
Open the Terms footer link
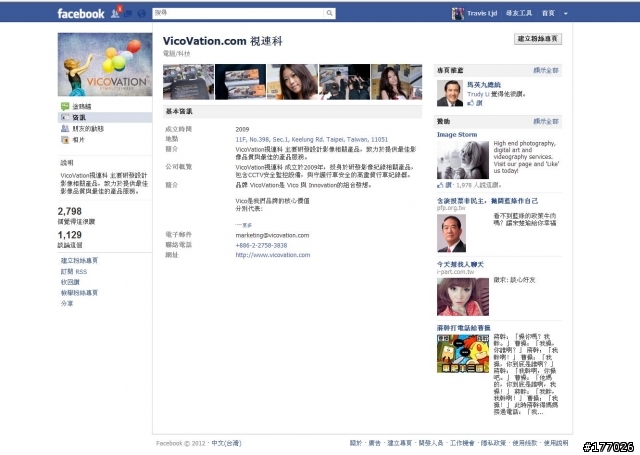click(x=524, y=443)
